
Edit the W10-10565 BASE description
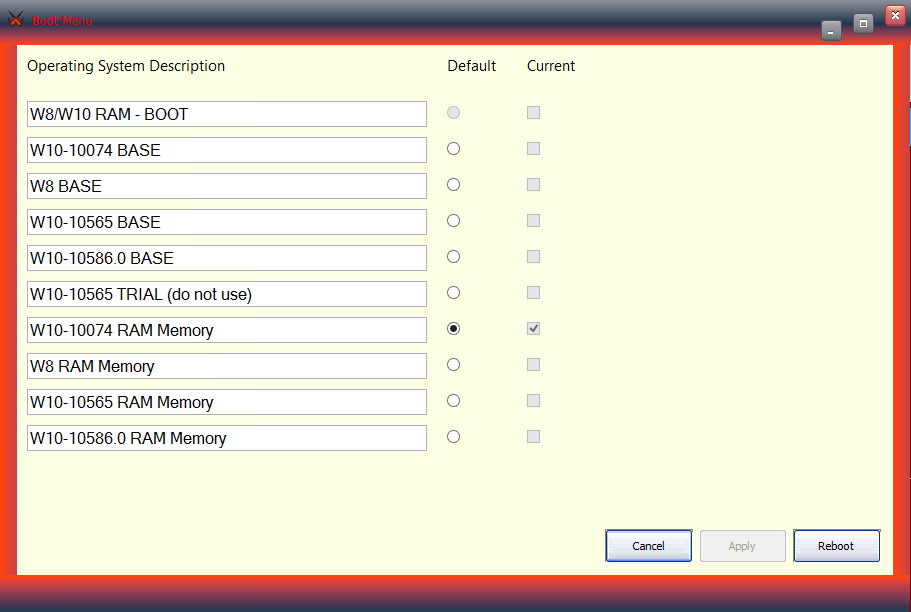(x=227, y=222)
